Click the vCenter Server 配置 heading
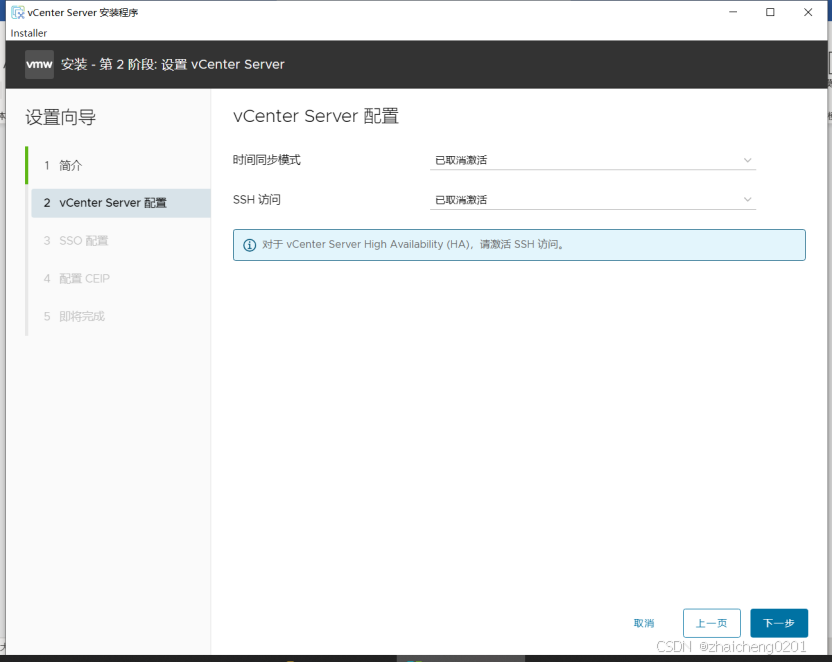 point(316,116)
